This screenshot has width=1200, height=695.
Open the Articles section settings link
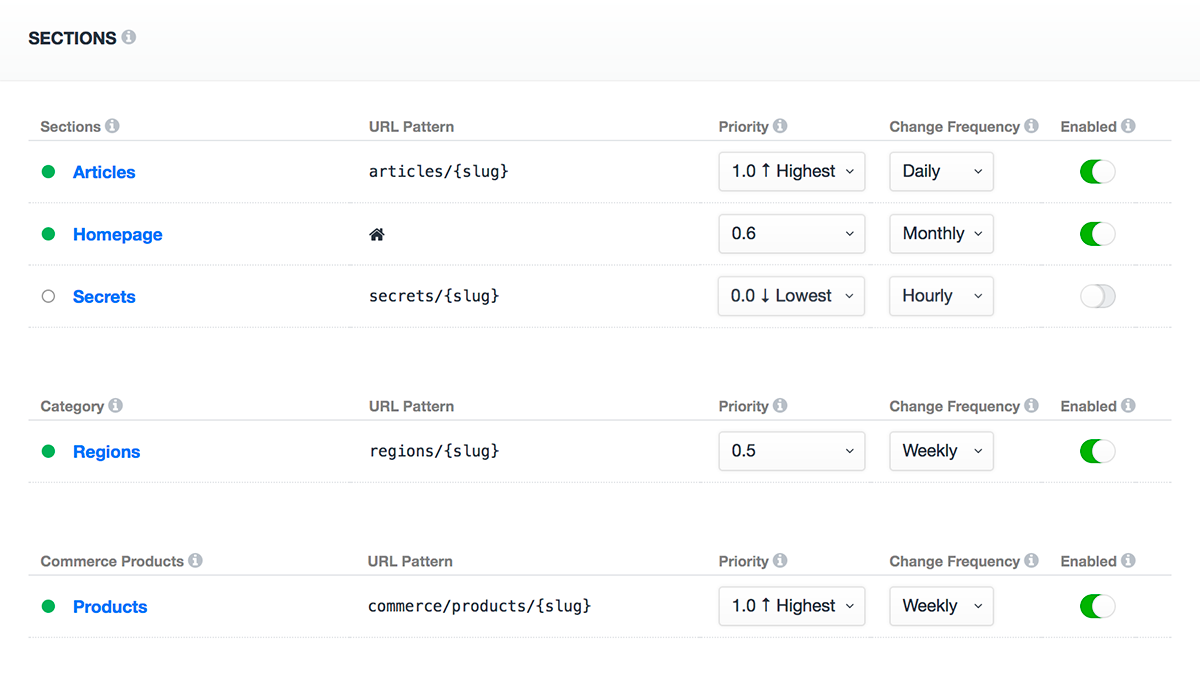point(104,171)
